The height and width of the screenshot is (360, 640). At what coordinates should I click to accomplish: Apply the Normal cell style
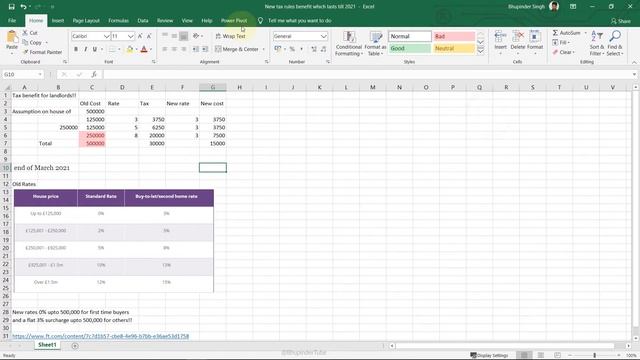point(409,36)
